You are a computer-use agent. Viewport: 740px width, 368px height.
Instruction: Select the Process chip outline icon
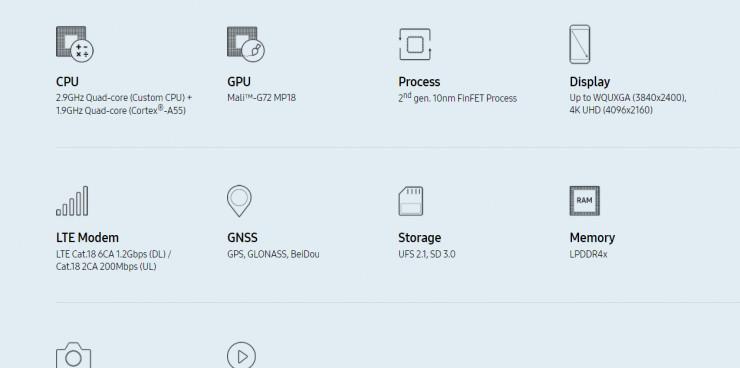coord(415,44)
